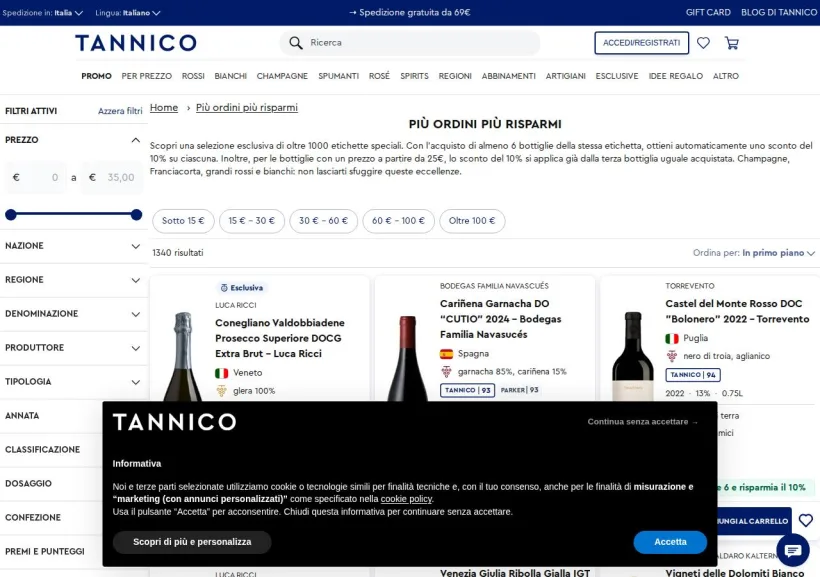Image resolution: width=820 pixels, height=577 pixels.
Task: Click the search magnifier icon
Action: tap(295, 43)
